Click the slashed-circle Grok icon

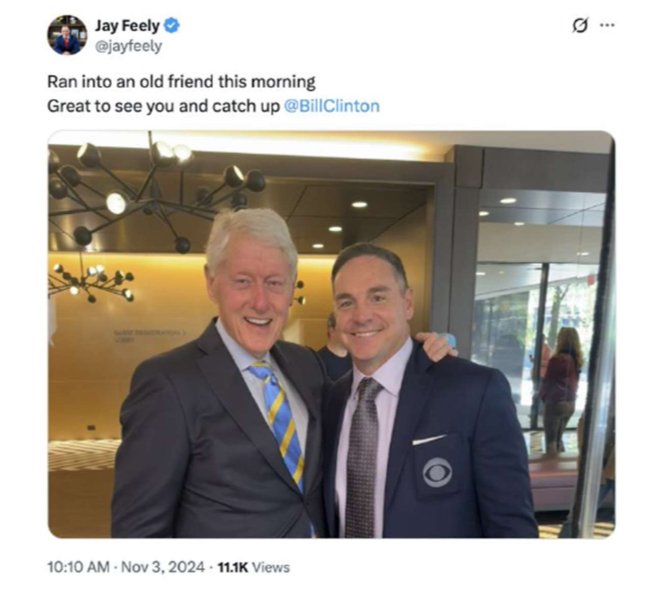click(x=580, y=26)
